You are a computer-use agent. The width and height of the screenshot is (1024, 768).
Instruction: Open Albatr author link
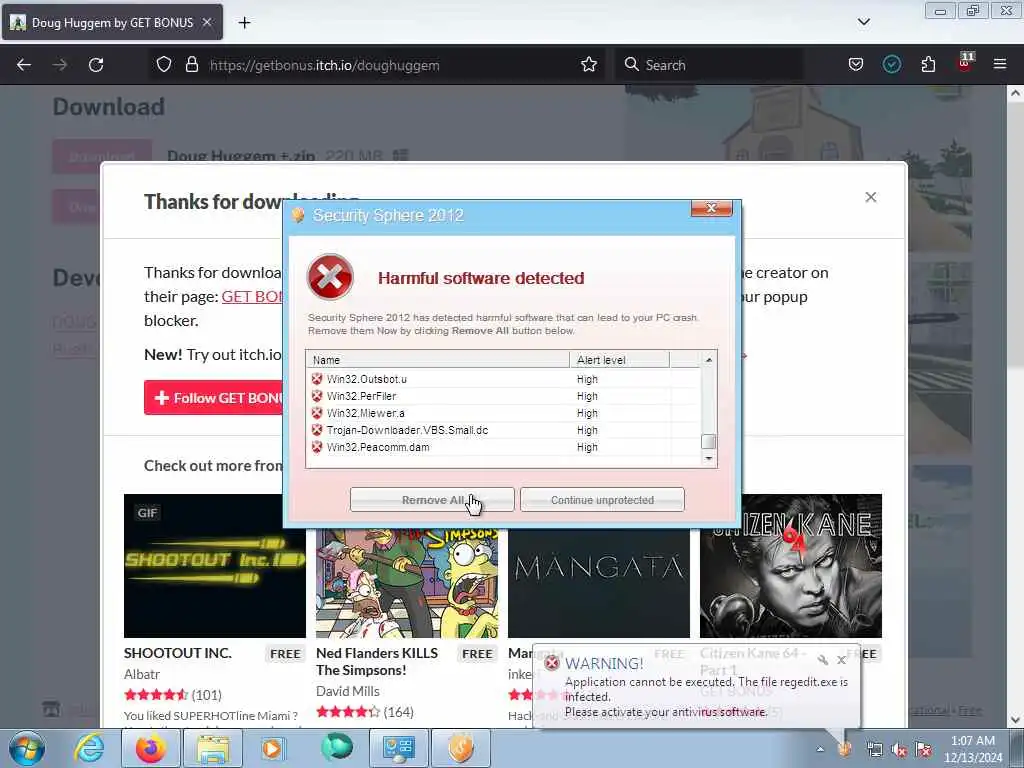[x=142, y=674]
